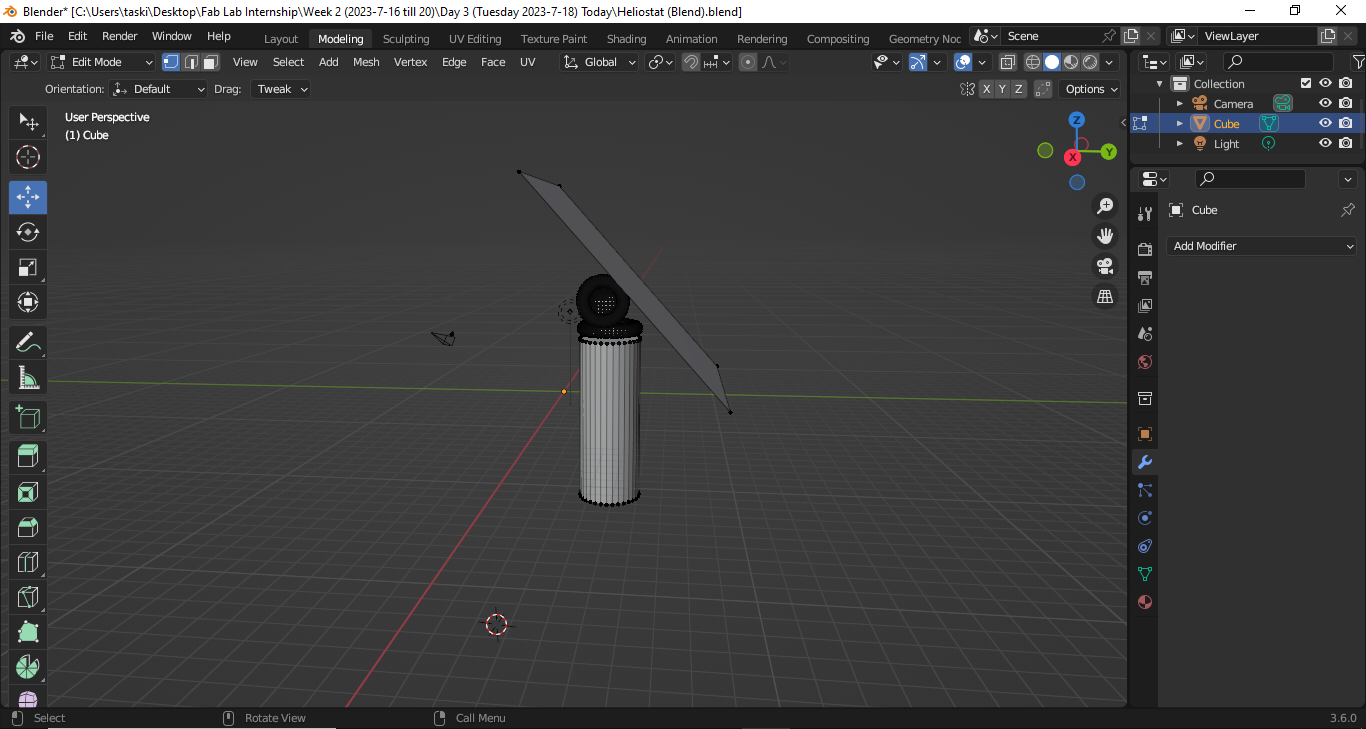Switch to rendered viewport shading
1366x729 pixels.
pos(1090,62)
